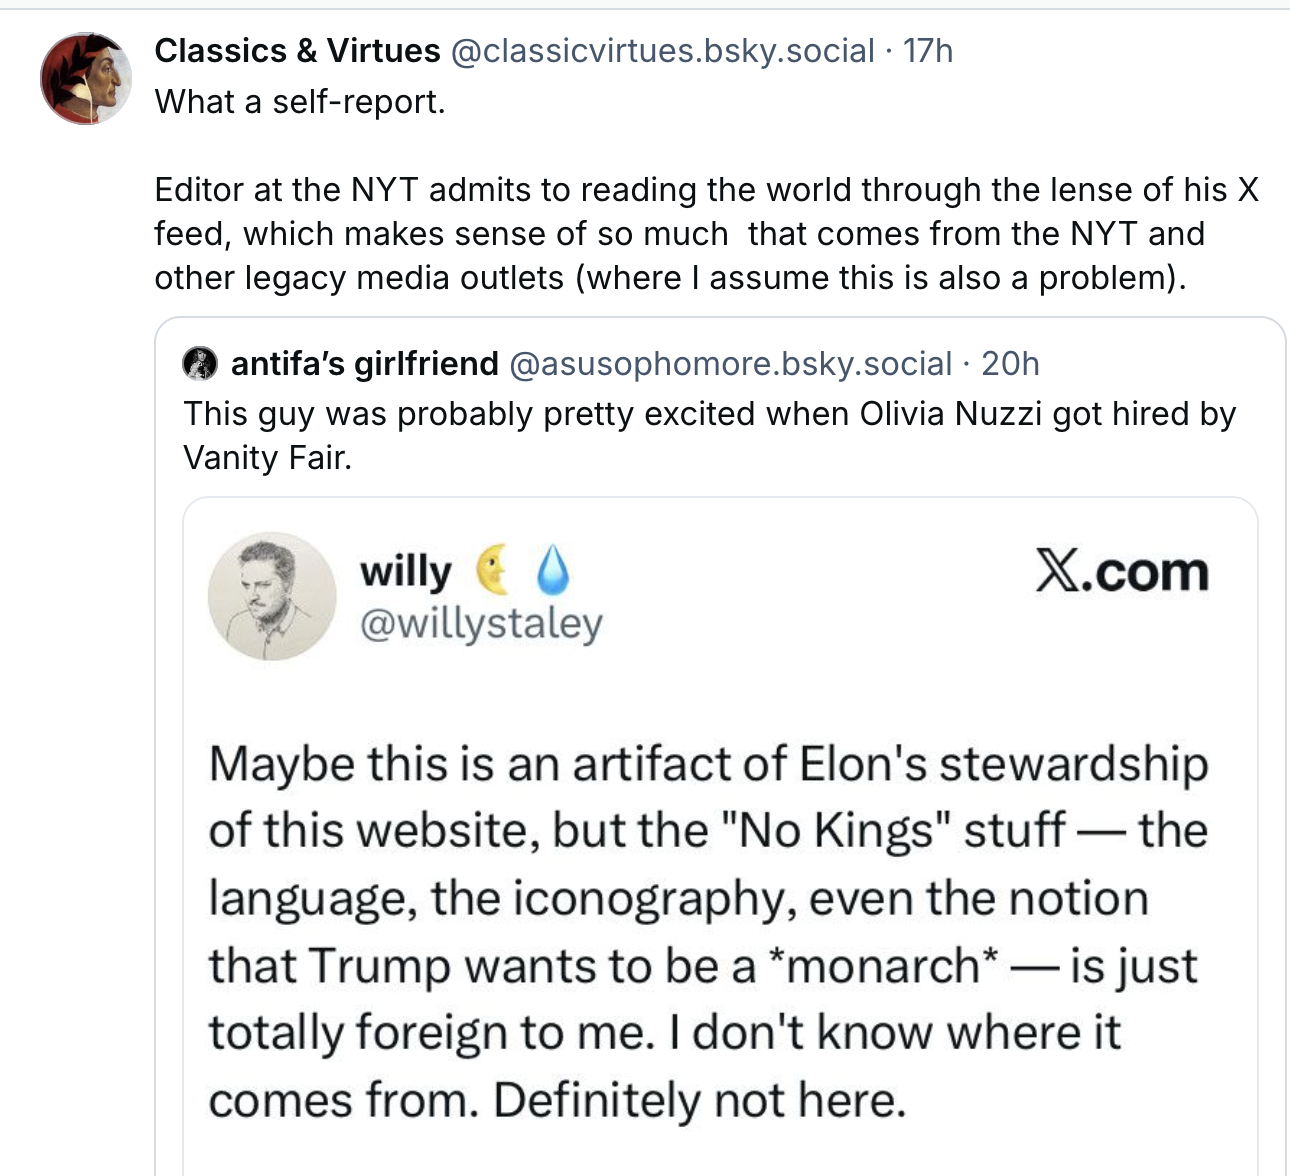Open the antifa's girlfriend display name

point(364,364)
